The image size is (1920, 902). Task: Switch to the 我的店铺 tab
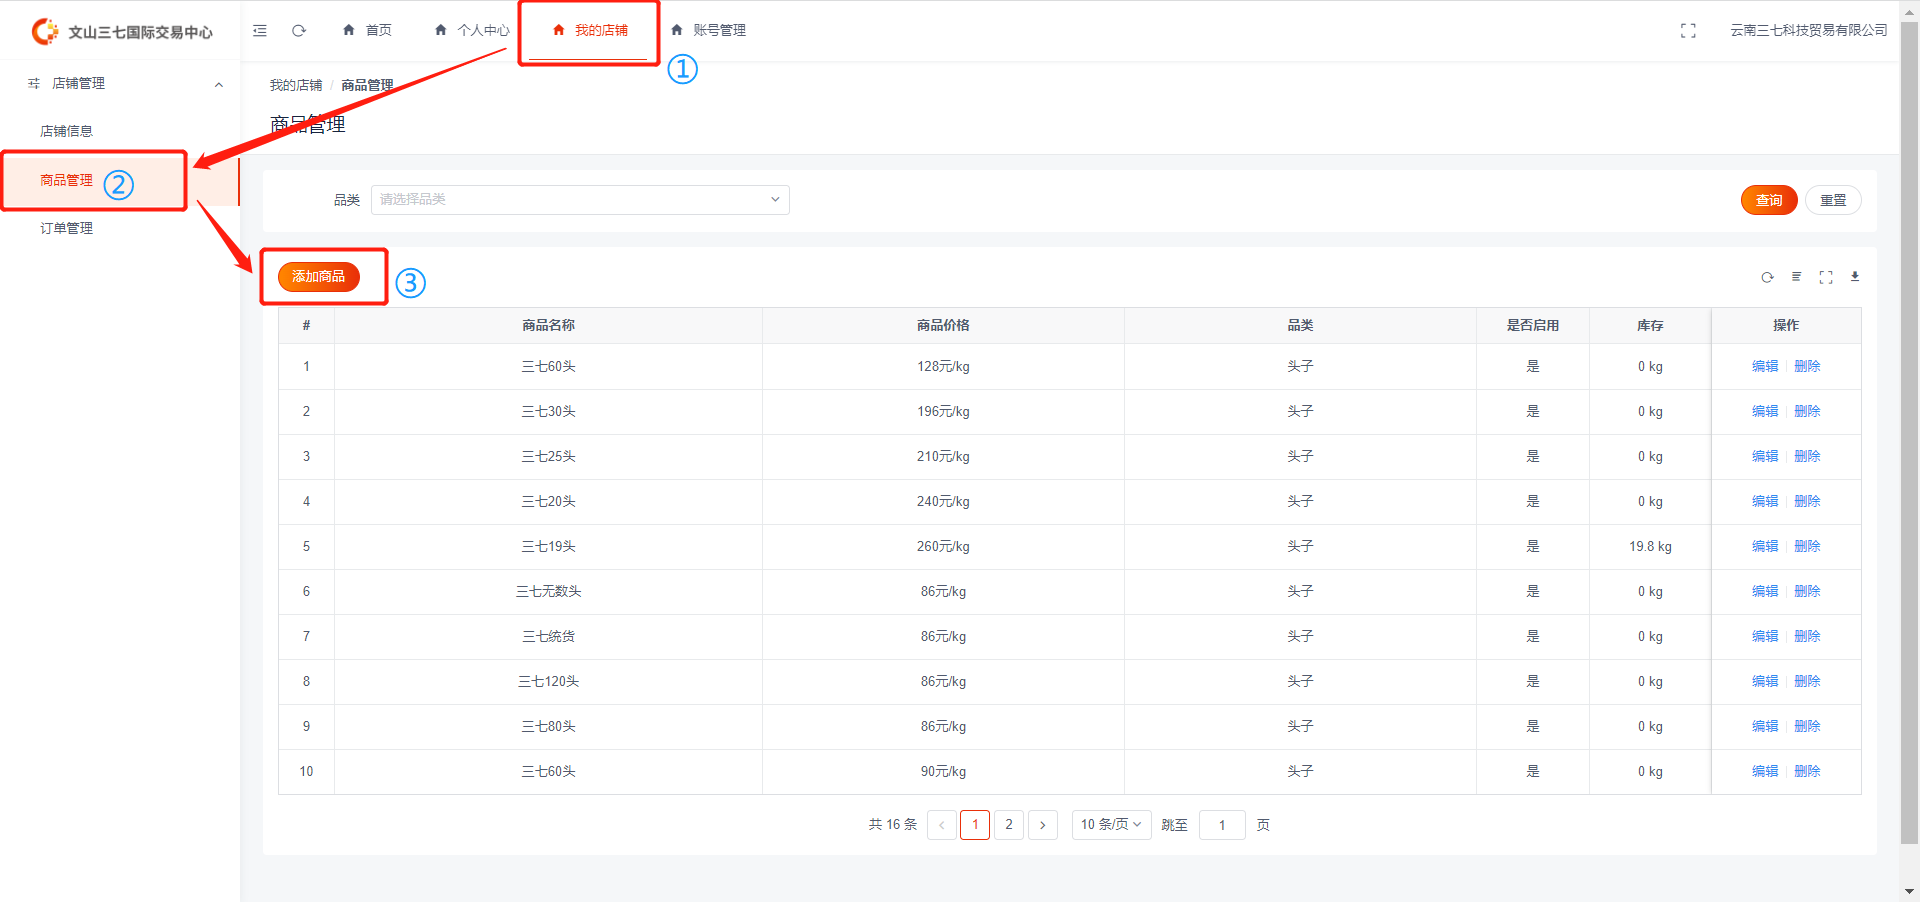590,31
